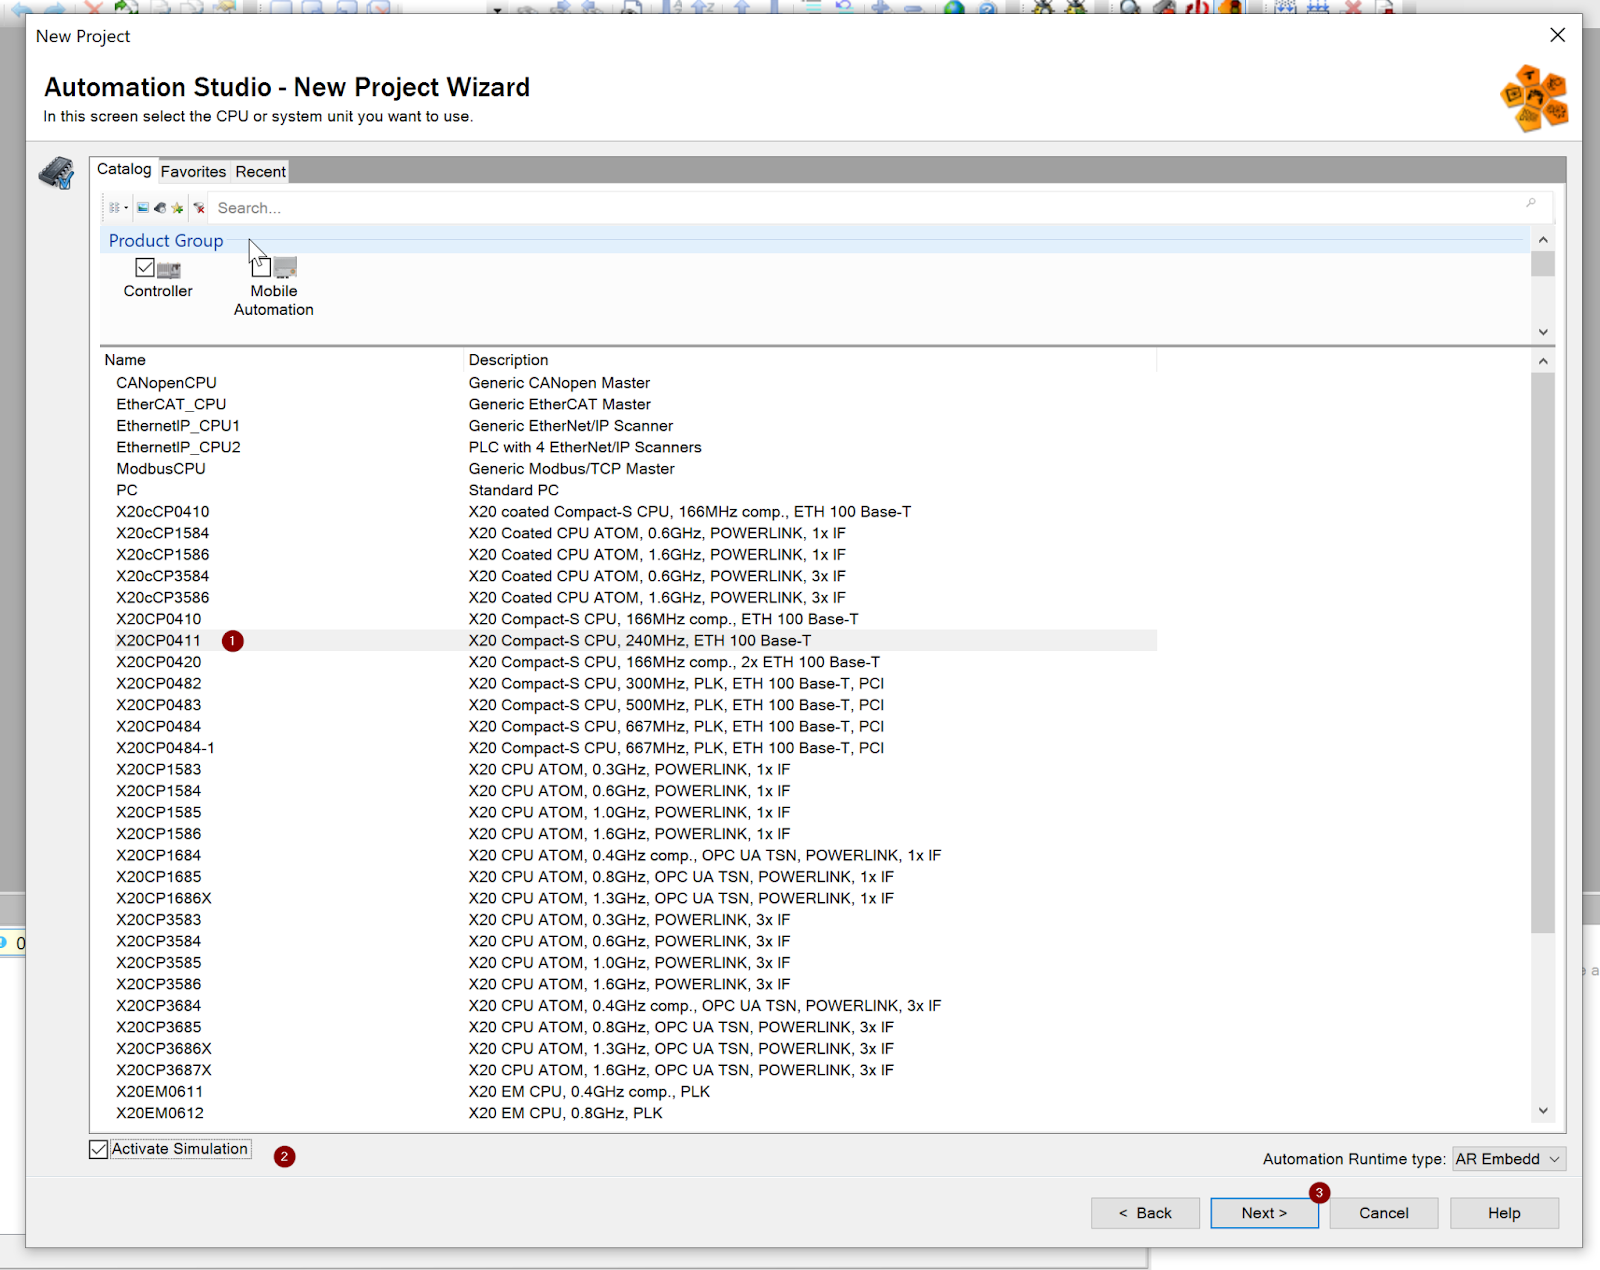Switch to the Recent tab
The height and width of the screenshot is (1270, 1600).
coord(260,172)
